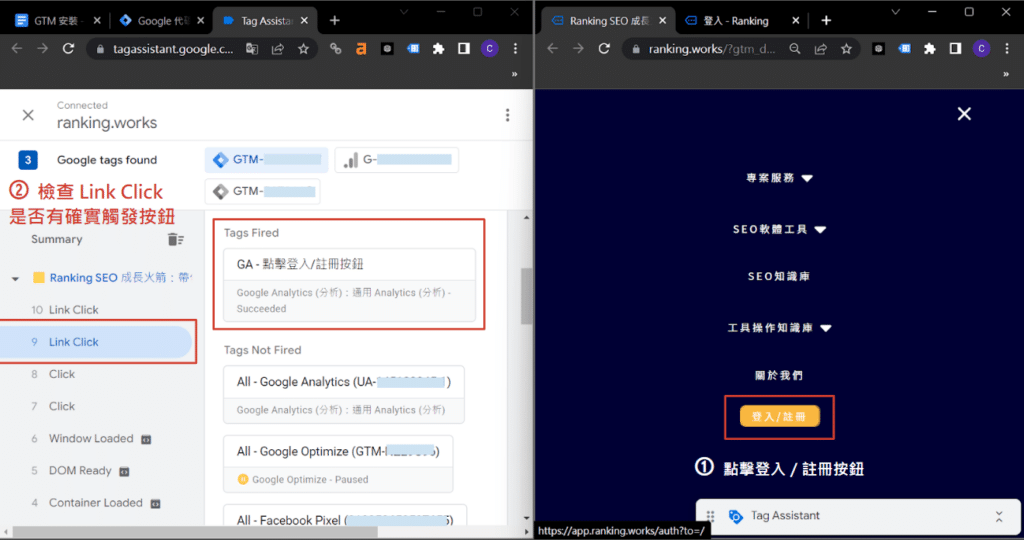The width and height of the screenshot is (1024, 540).
Task: Switch to the 登入 - Ranking tab
Action: (x=735, y=20)
